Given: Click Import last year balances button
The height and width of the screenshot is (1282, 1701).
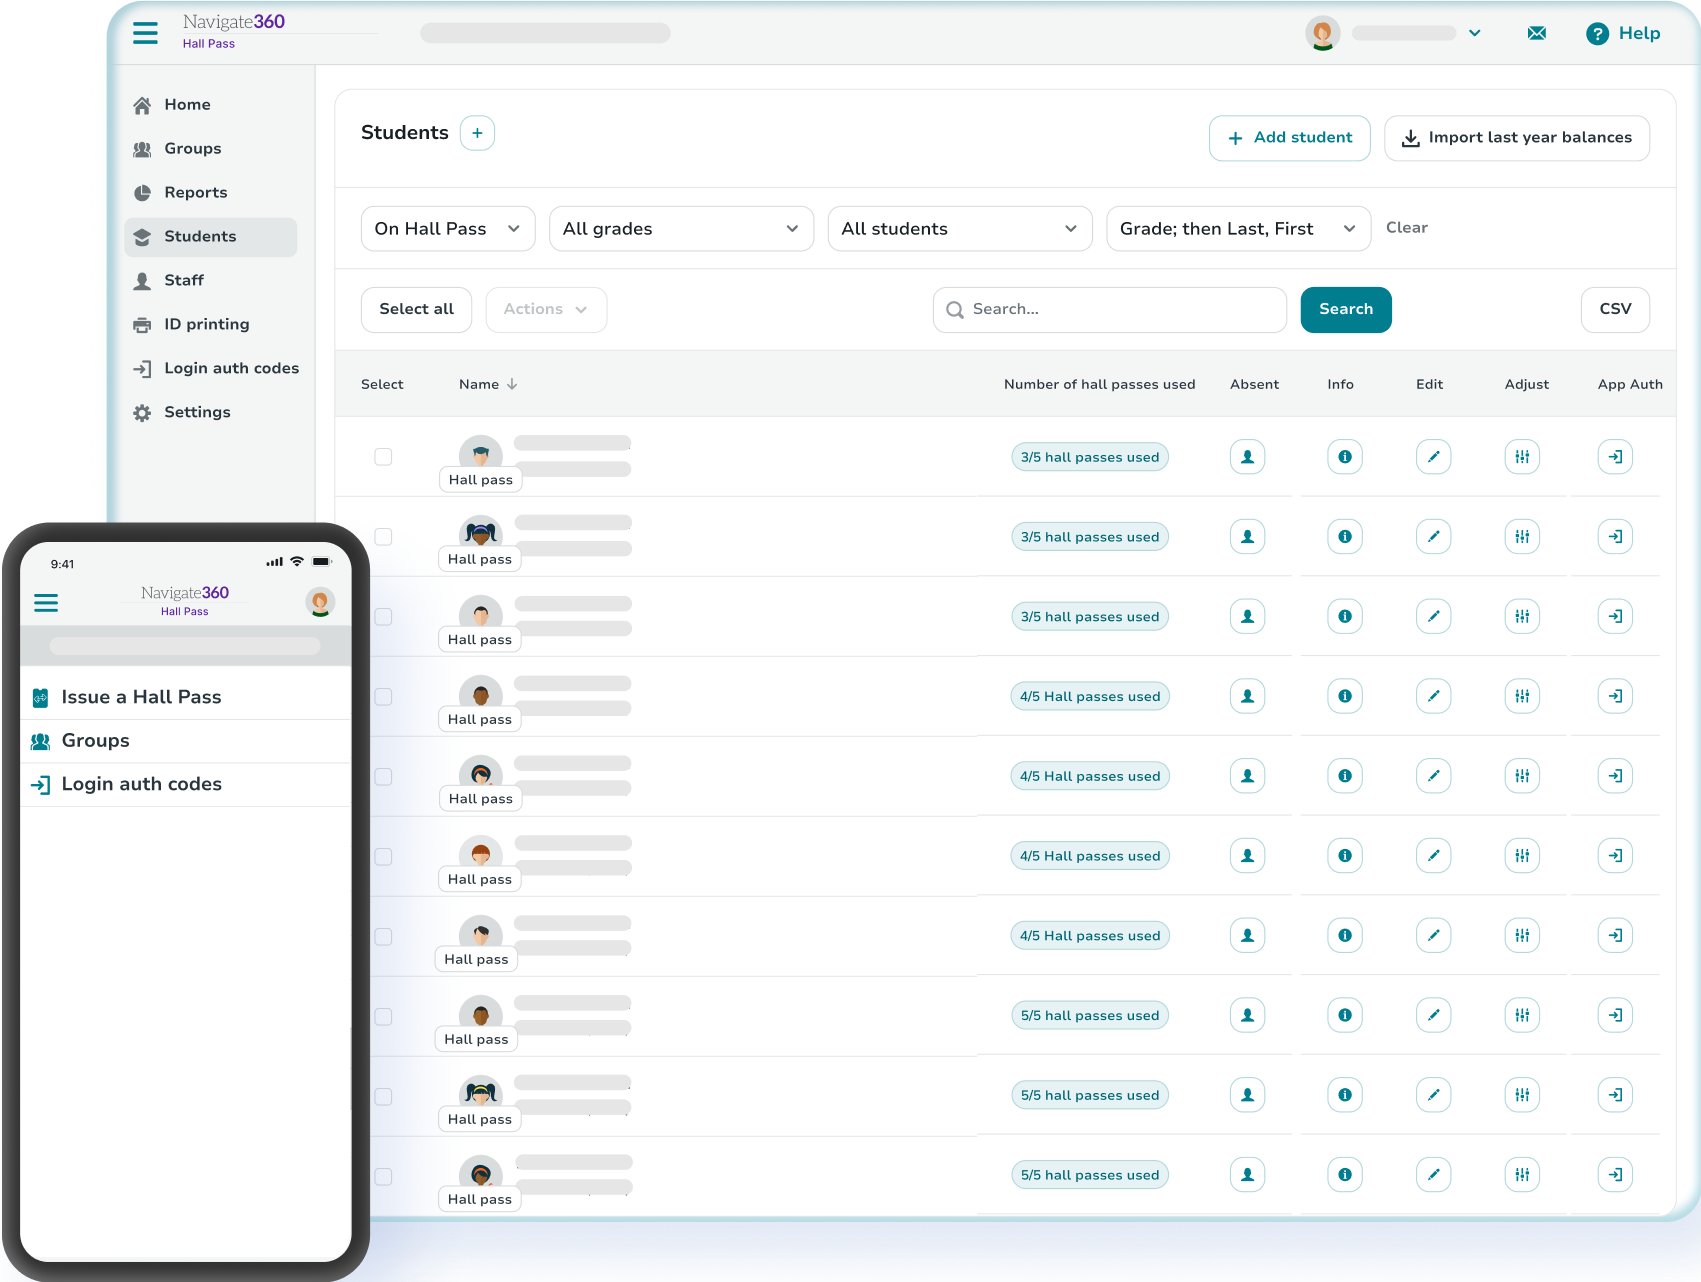Looking at the screenshot, I should click(x=1516, y=138).
